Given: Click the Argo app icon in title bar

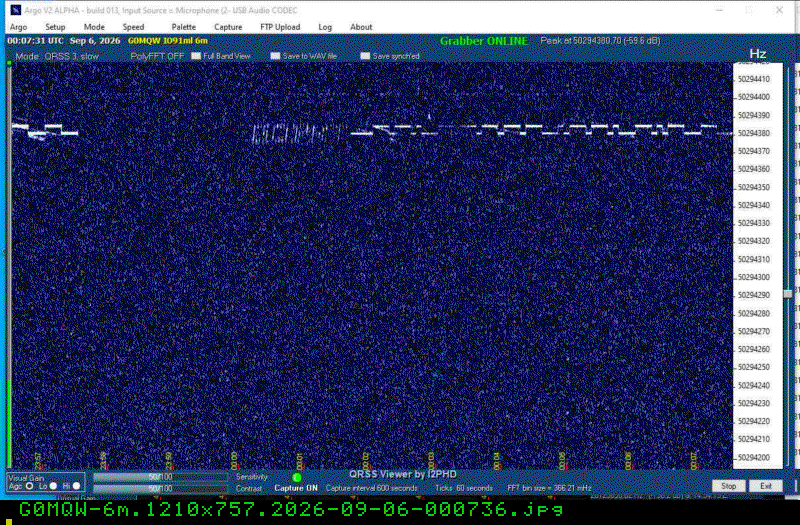Looking at the screenshot, I should (x=15, y=10).
